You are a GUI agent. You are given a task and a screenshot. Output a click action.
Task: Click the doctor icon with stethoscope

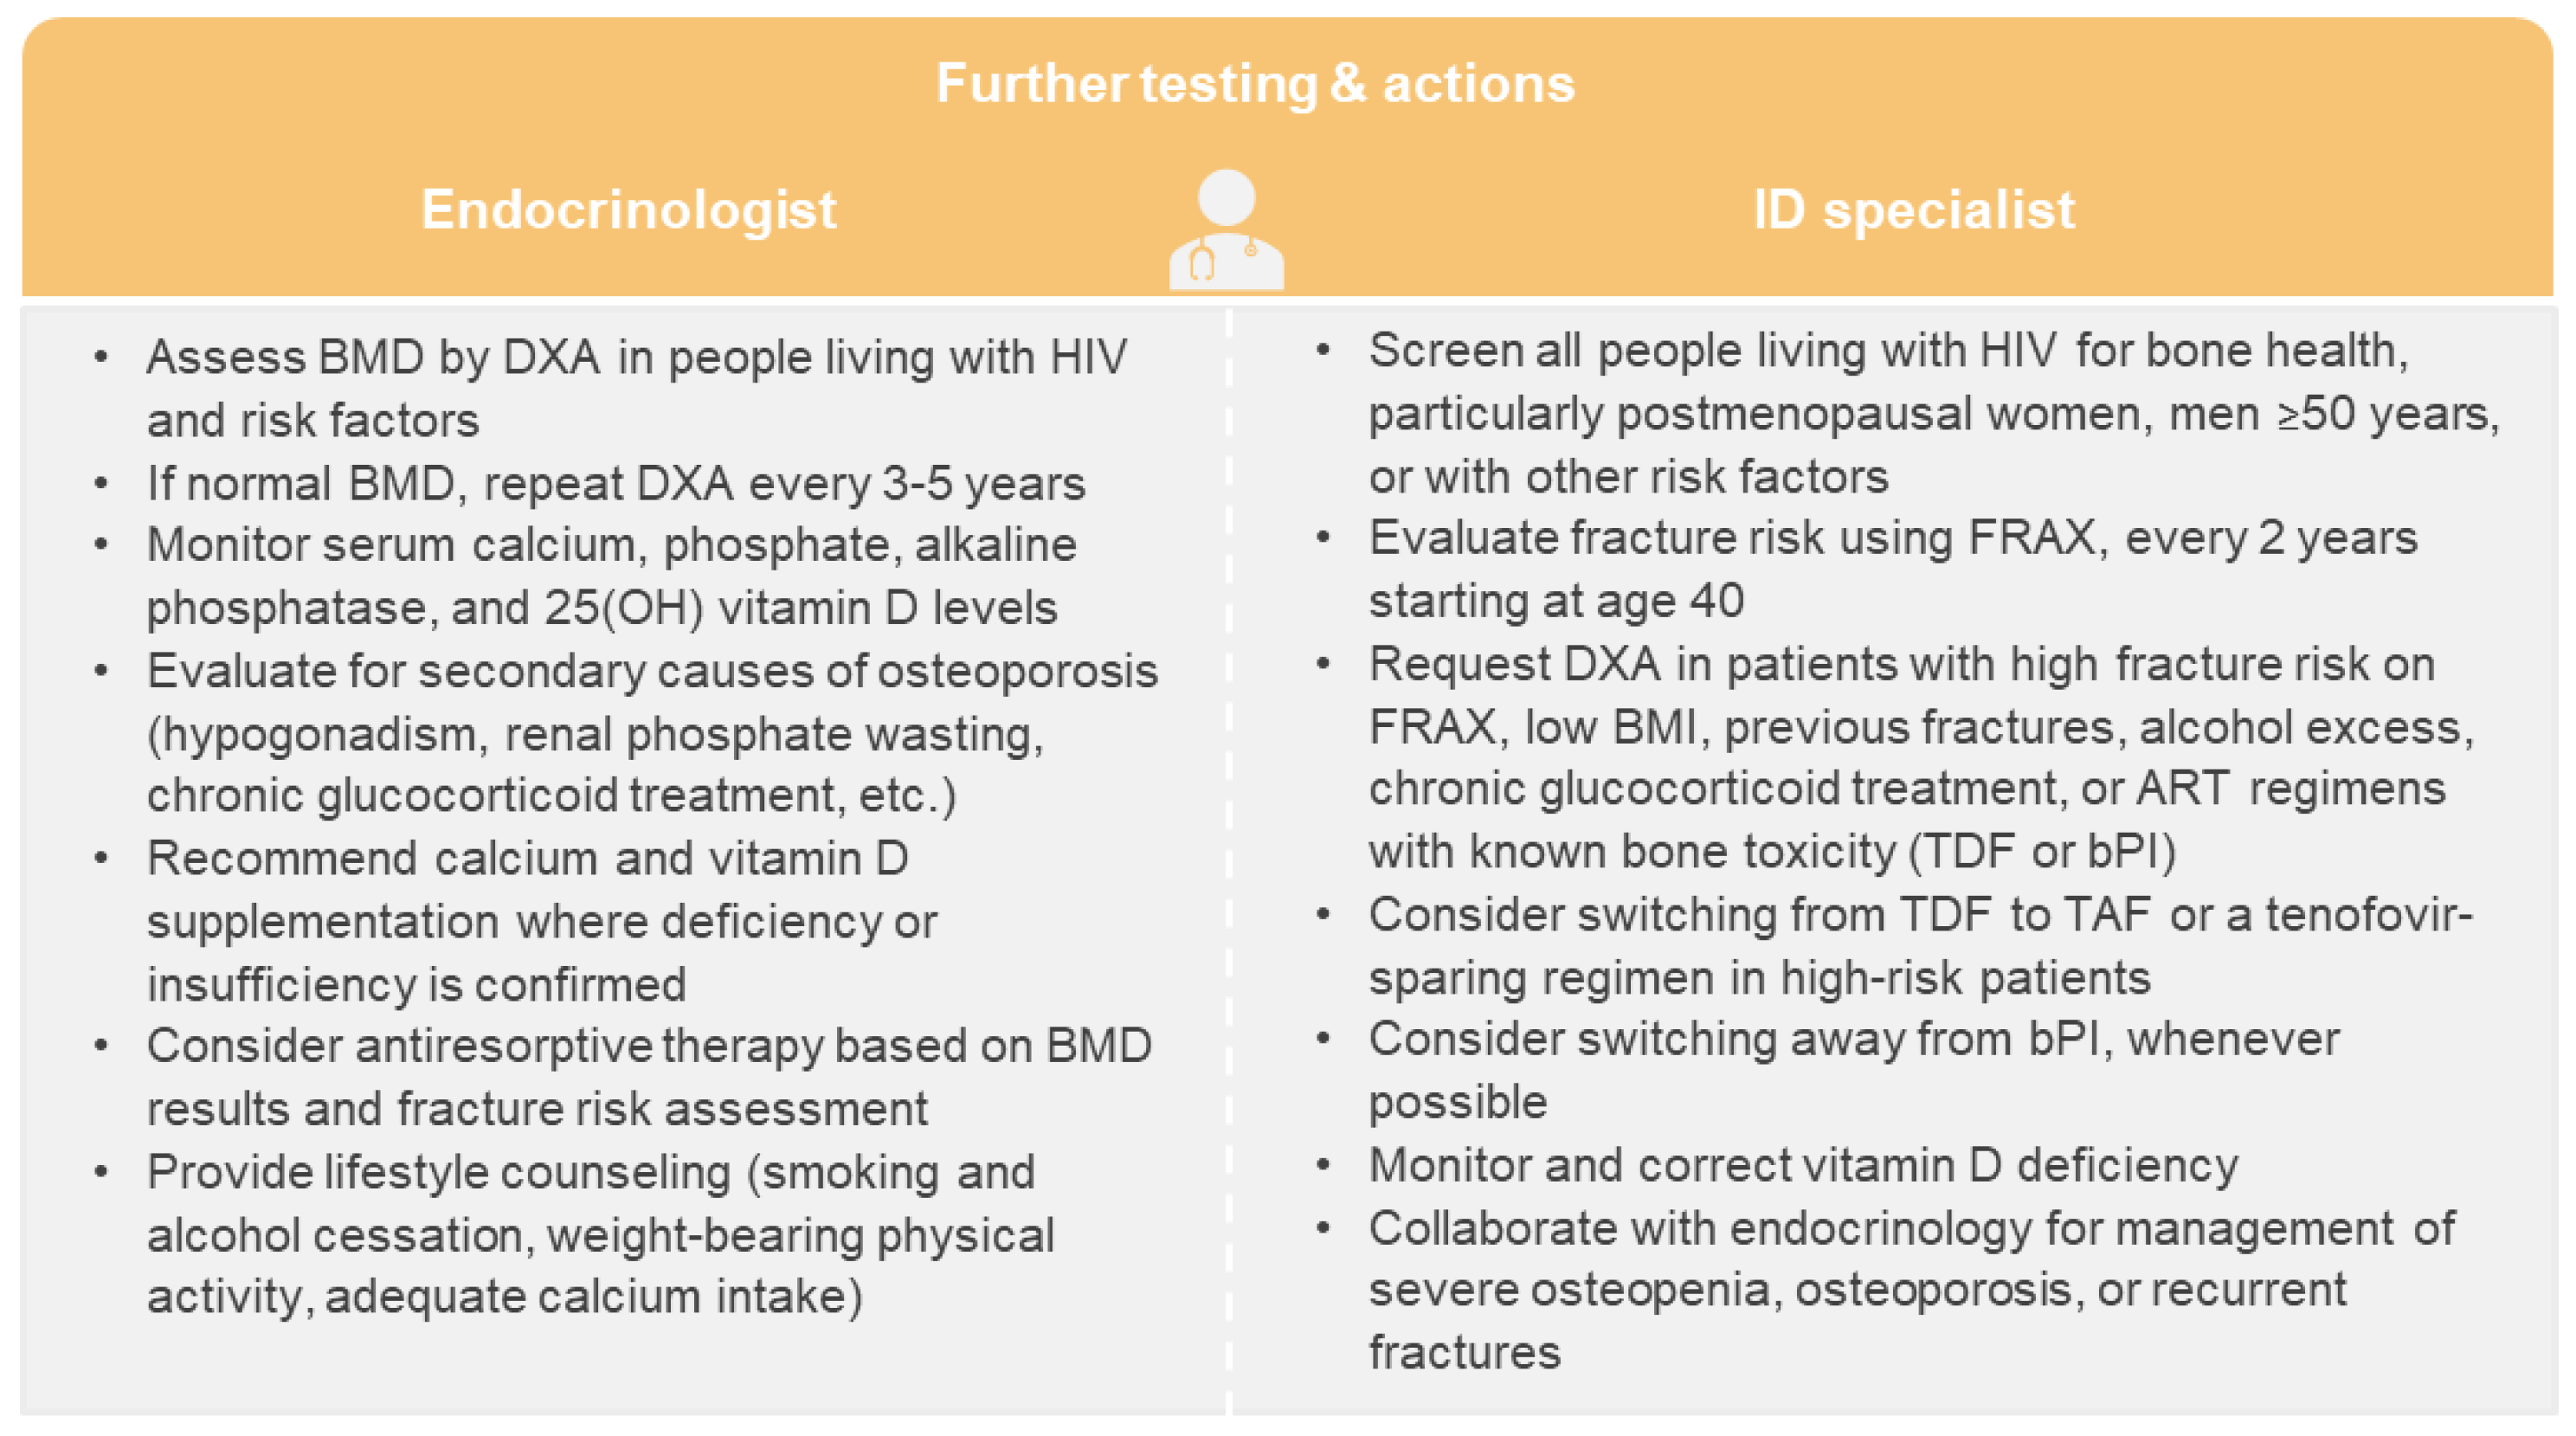point(1226,230)
